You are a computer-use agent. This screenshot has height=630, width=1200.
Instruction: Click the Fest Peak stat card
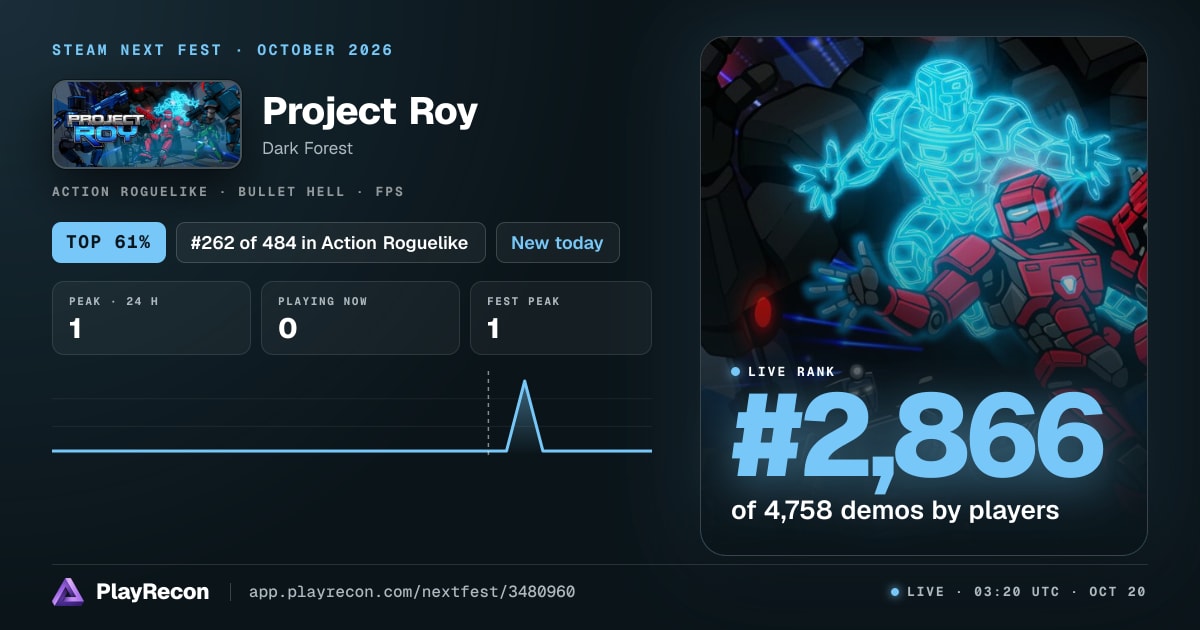(561, 318)
